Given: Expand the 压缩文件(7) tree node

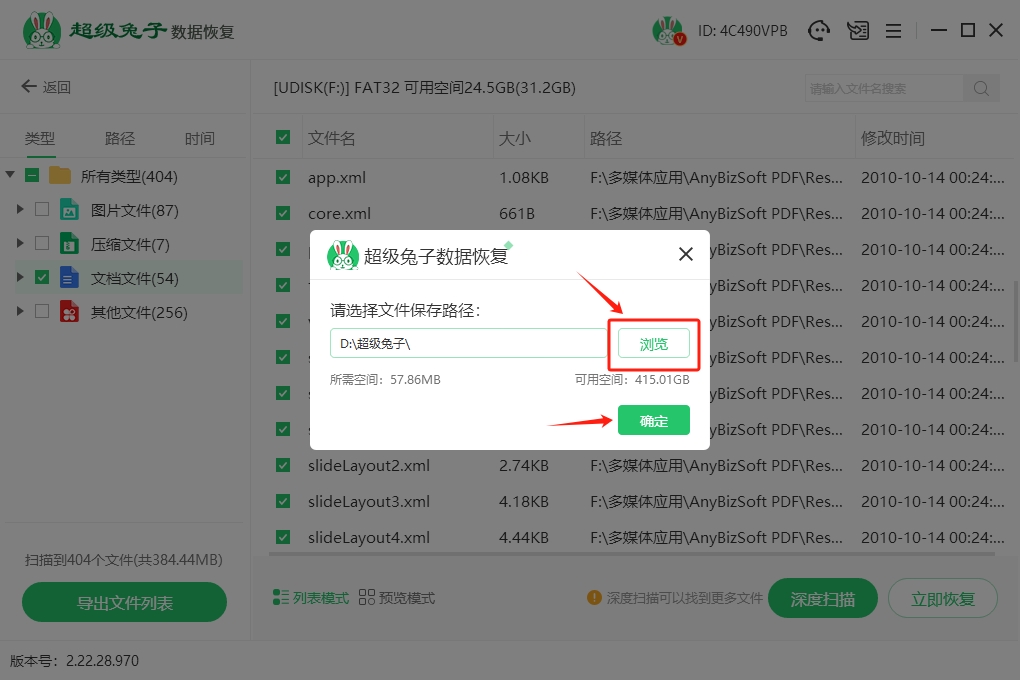Looking at the screenshot, I should [x=19, y=244].
